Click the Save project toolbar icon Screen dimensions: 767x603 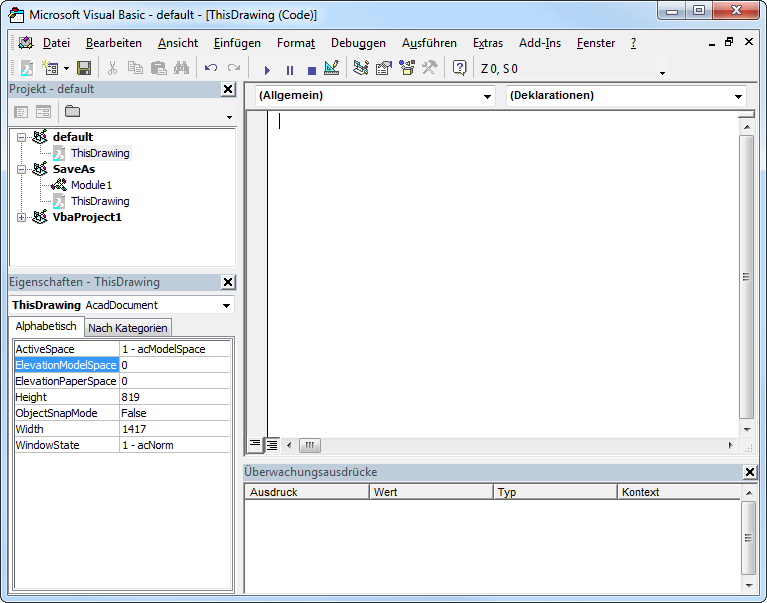pyautogui.click(x=84, y=68)
